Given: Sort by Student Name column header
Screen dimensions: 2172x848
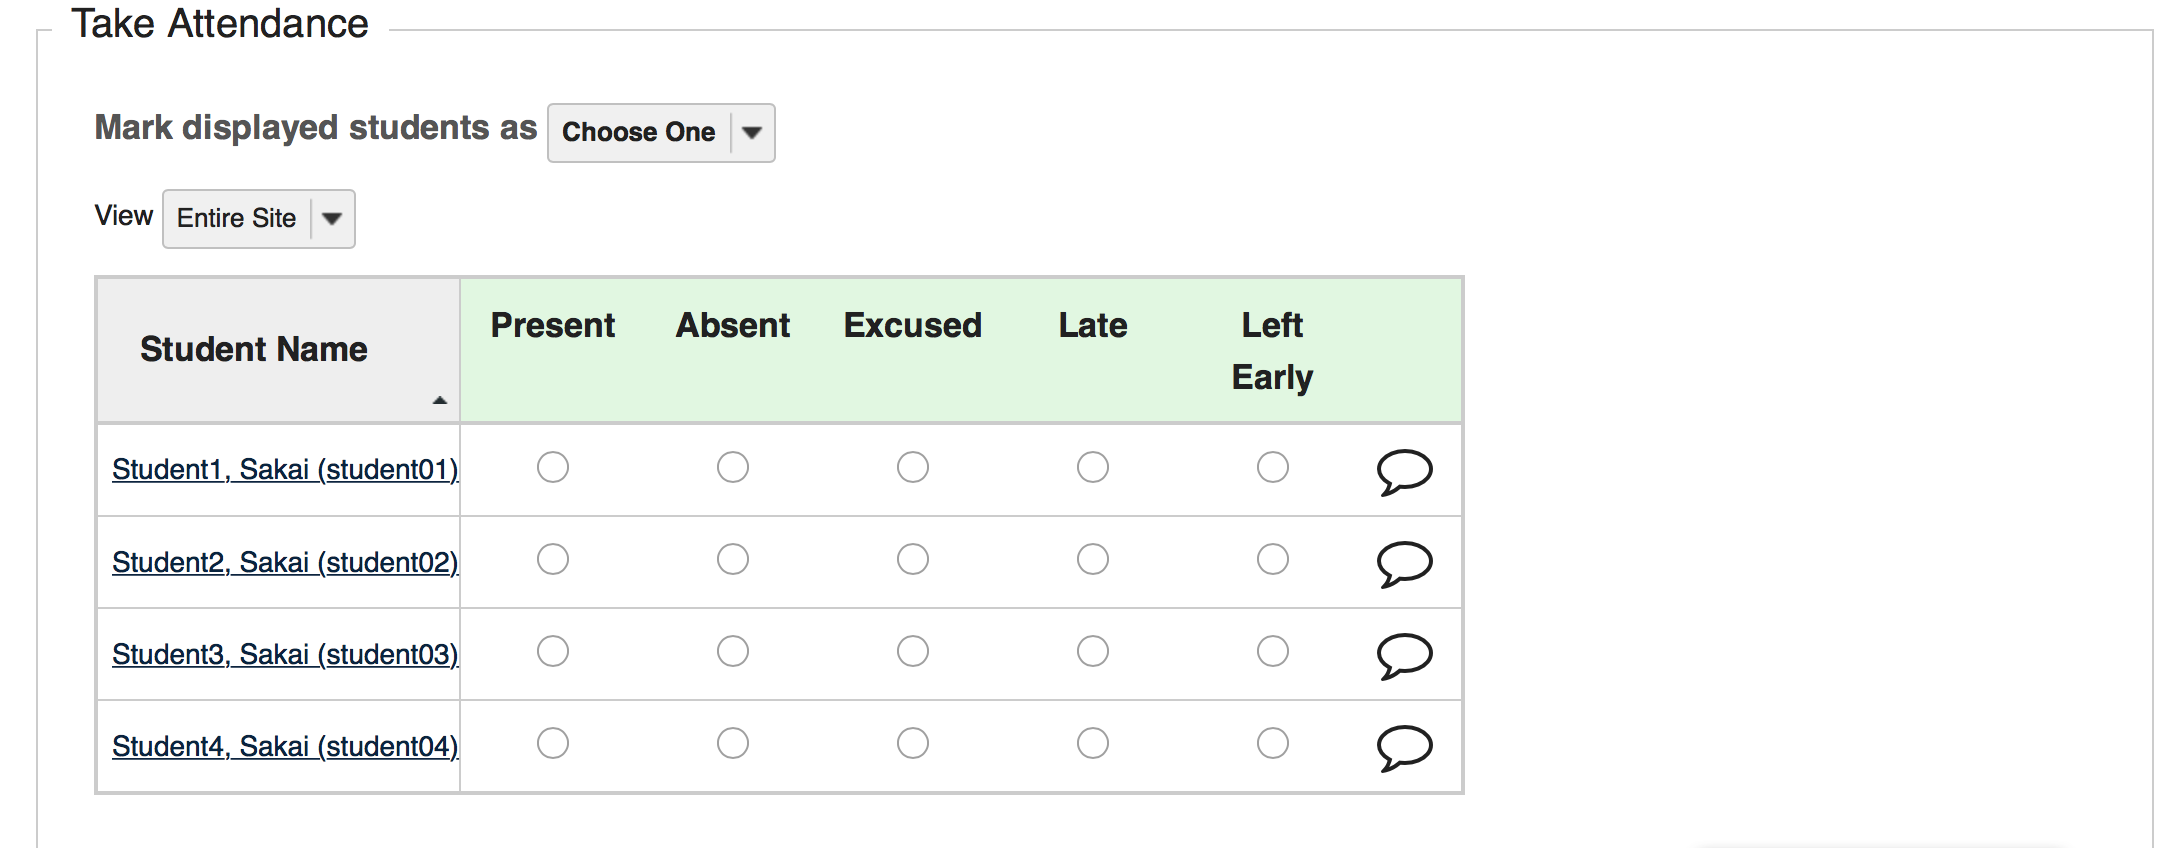Looking at the screenshot, I should coord(254,349).
